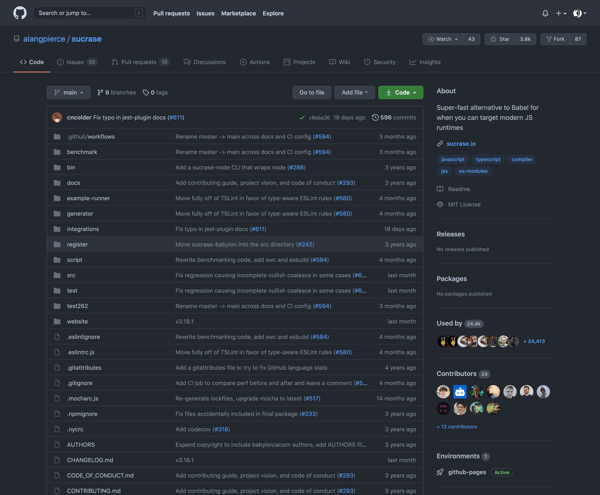Open the GitHub home logo
Viewport: 600px width, 495px height.
click(x=20, y=13)
